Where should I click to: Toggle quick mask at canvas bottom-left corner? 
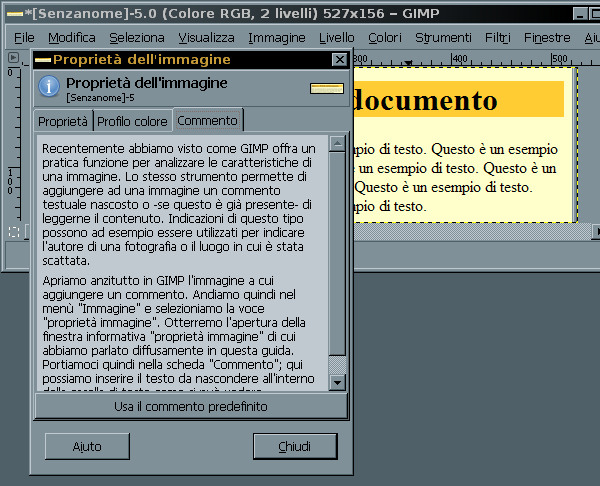13,232
